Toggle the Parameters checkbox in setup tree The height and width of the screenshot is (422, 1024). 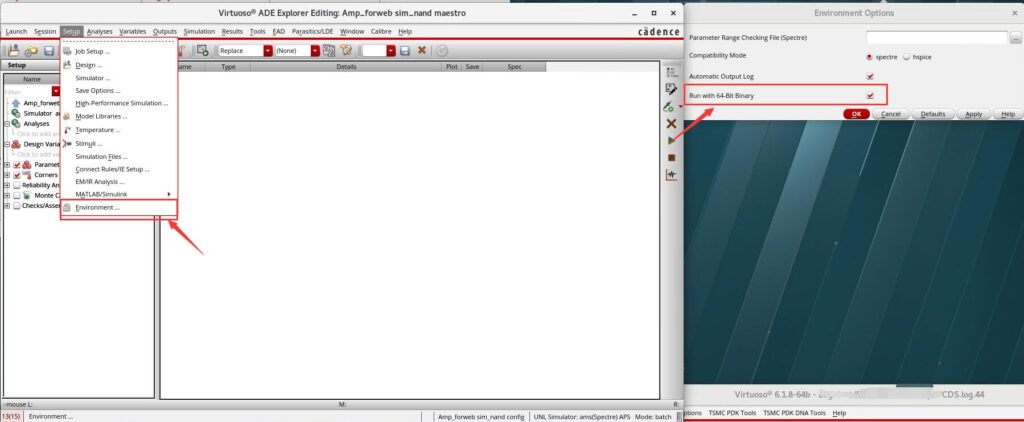click(17, 165)
